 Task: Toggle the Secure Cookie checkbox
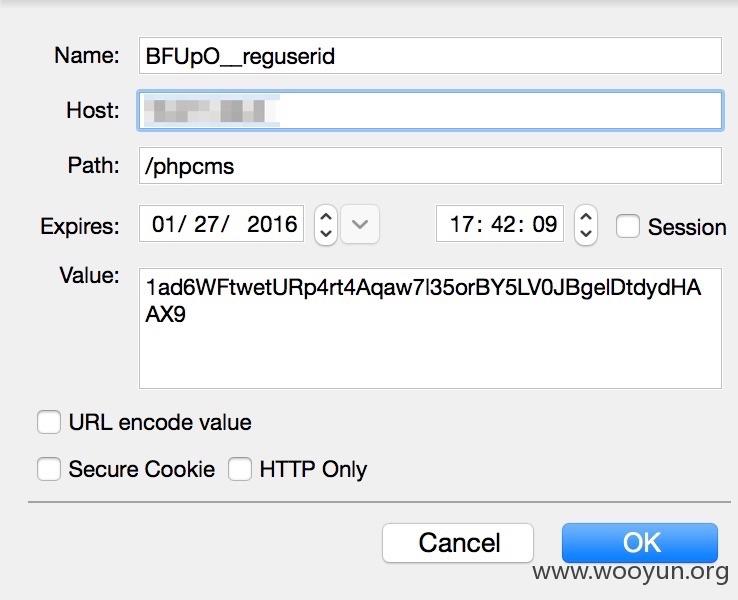(x=49, y=469)
